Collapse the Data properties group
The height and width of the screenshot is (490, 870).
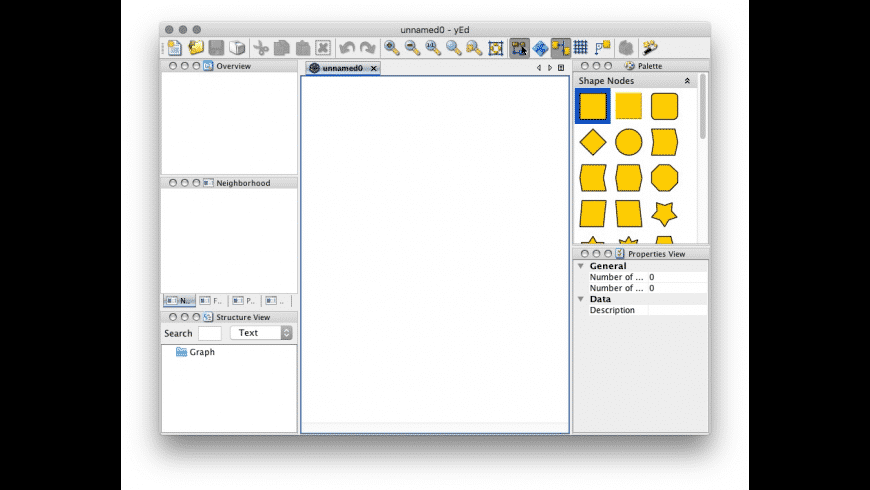coord(581,299)
